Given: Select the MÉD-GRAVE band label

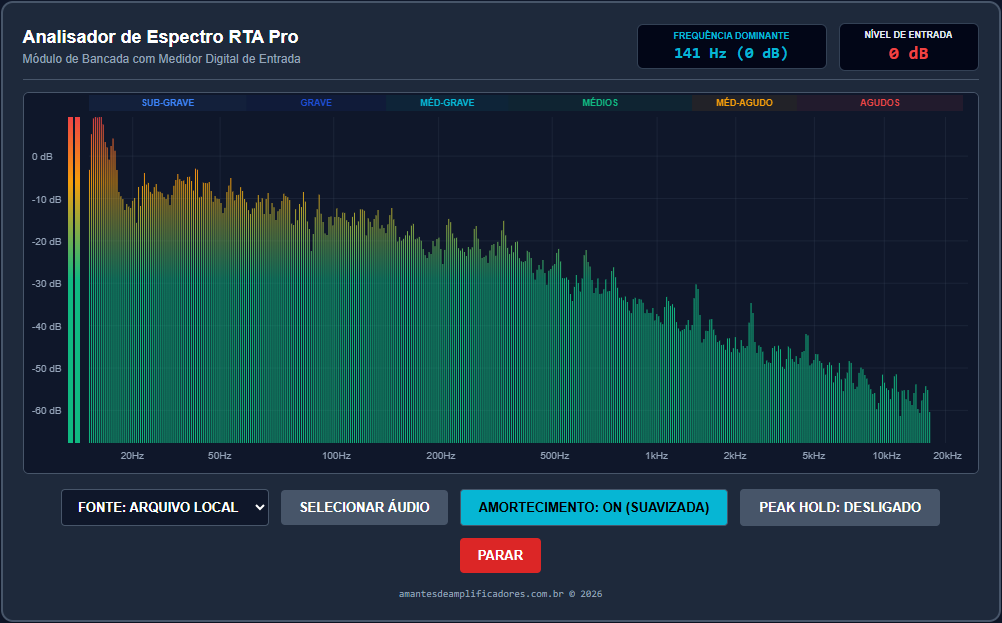Looking at the screenshot, I should pos(447,103).
